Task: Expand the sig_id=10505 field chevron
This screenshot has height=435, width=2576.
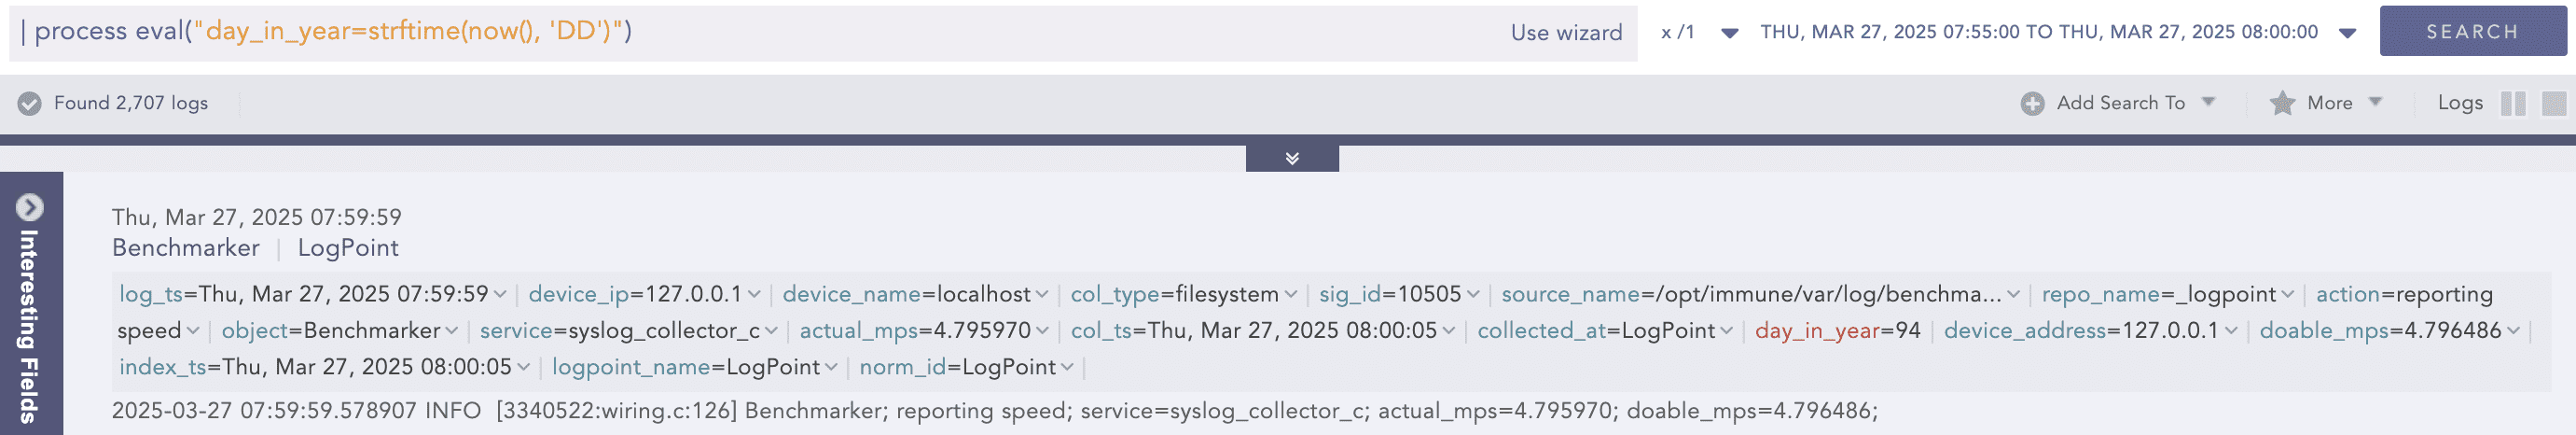Action: [x=1473, y=295]
